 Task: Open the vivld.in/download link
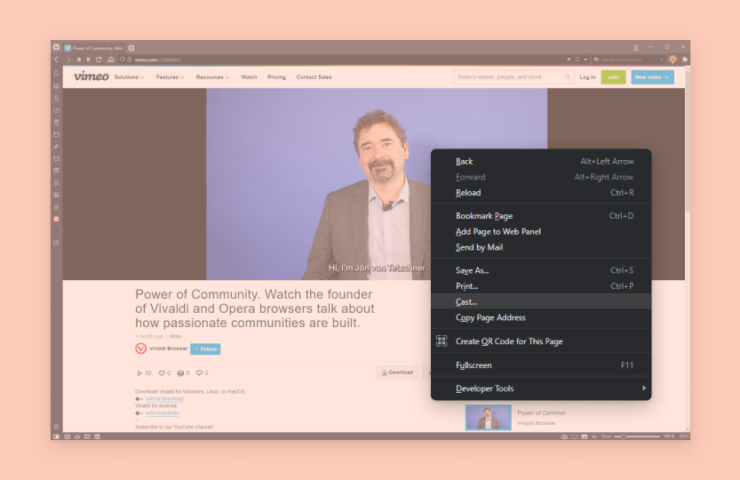pyautogui.click(x=164, y=398)
